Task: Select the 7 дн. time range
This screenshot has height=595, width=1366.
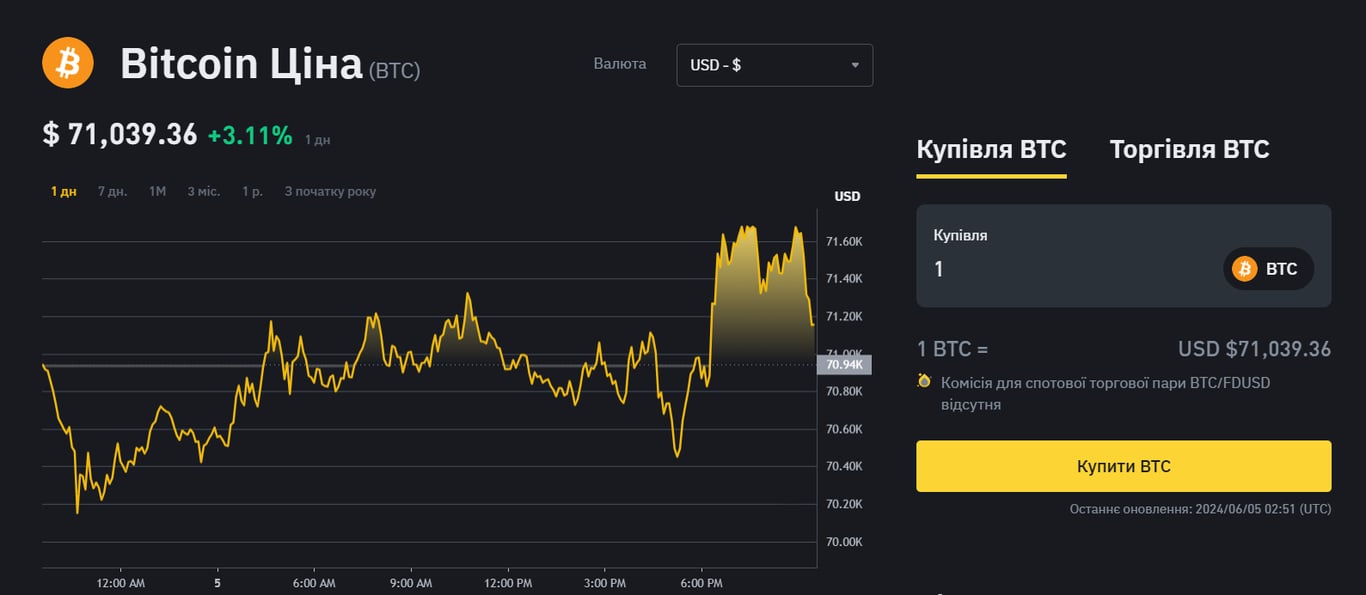Action: pyautogui.click(x=111, y=191)
